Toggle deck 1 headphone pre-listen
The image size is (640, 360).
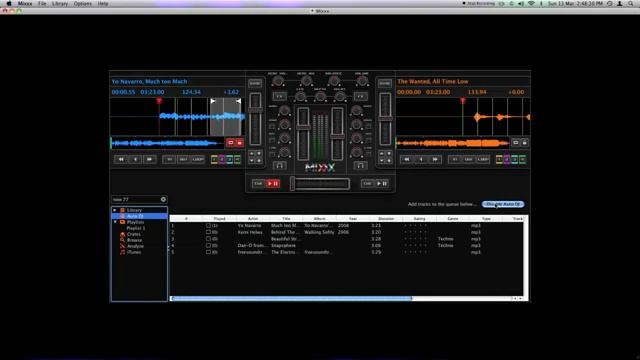[x=279, y=165]
